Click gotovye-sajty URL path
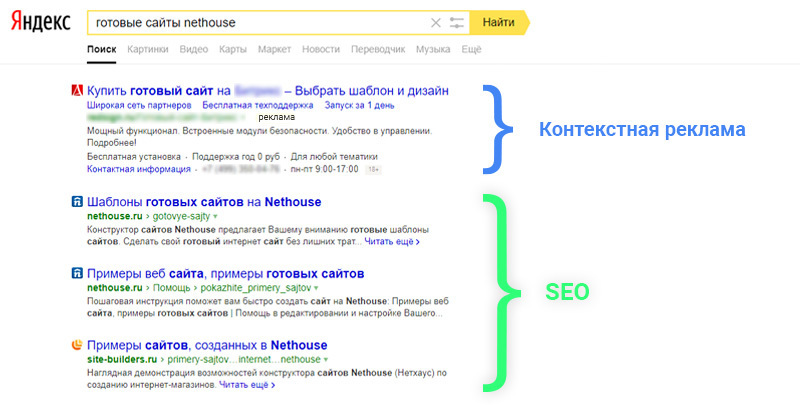Screen dimensions: 800x408 (181, 216)
